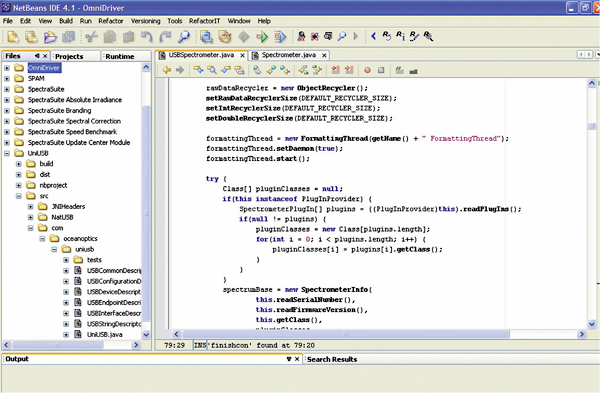Click the Cut scissors icon

click(91, 37)
